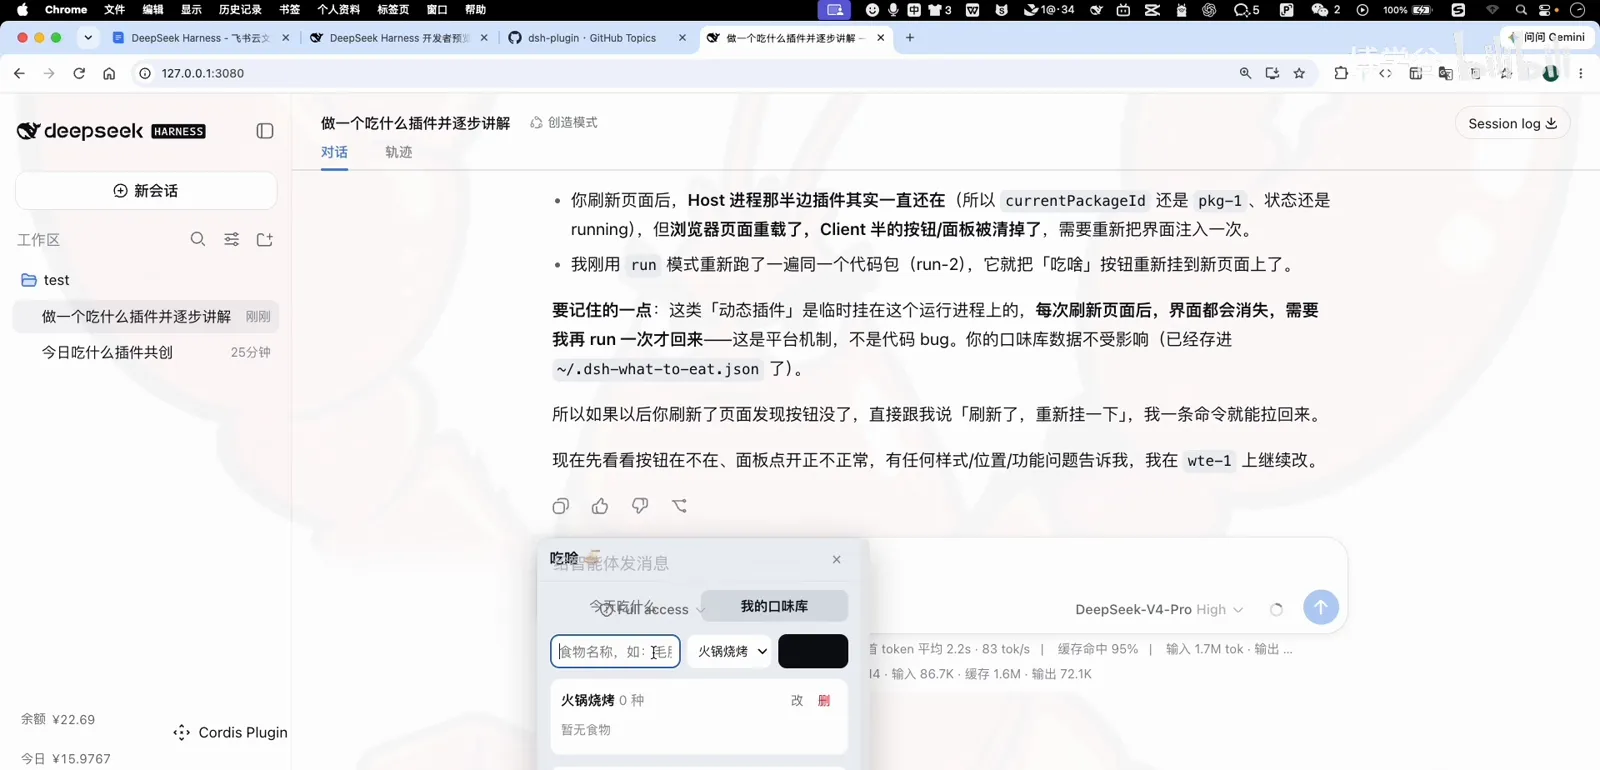Go back in browser history
The image size is (1600, 770).
click(19, 73)
